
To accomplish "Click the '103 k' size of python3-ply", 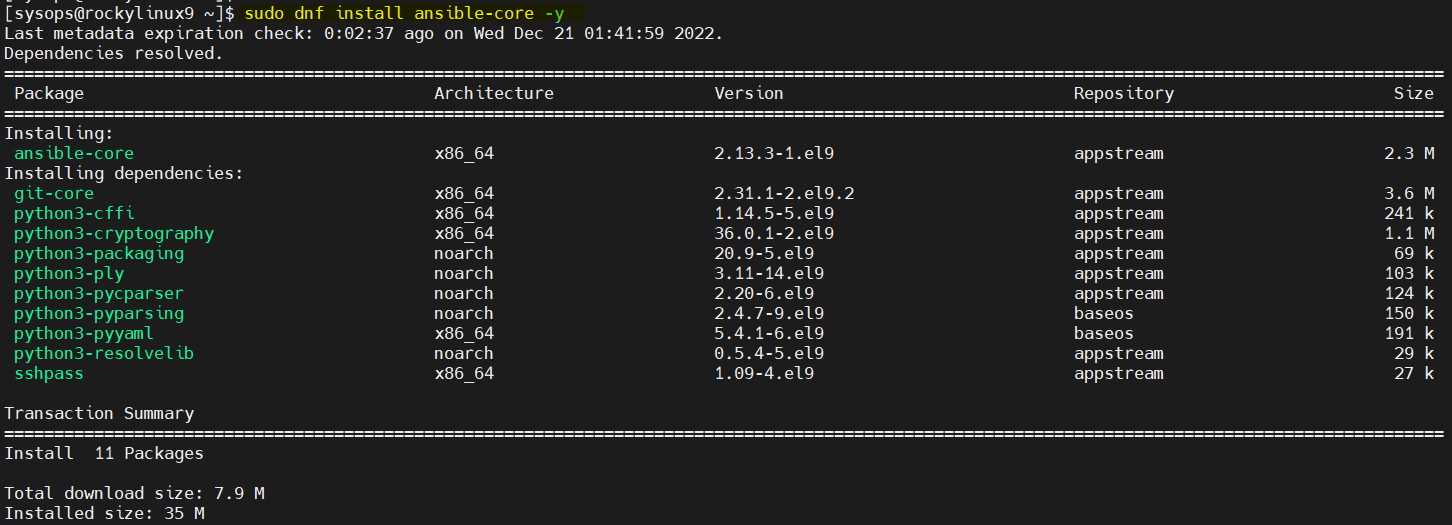I will 1409,273.
